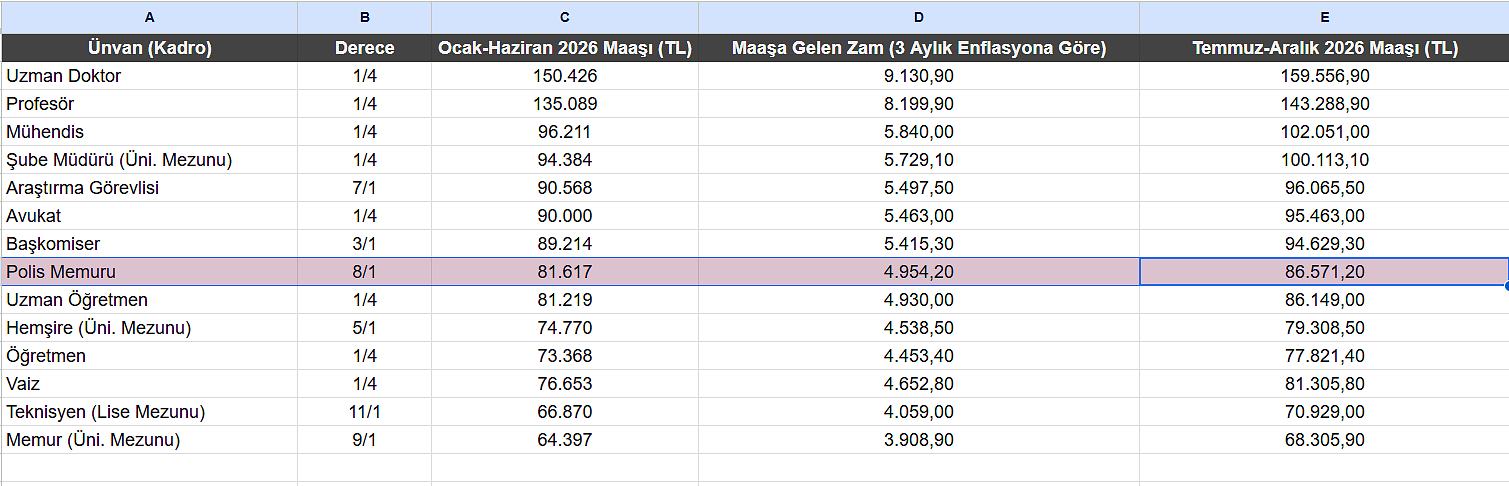
Task: Click Hemşire's raise amount 4.538,50
Action: [918, 328]
